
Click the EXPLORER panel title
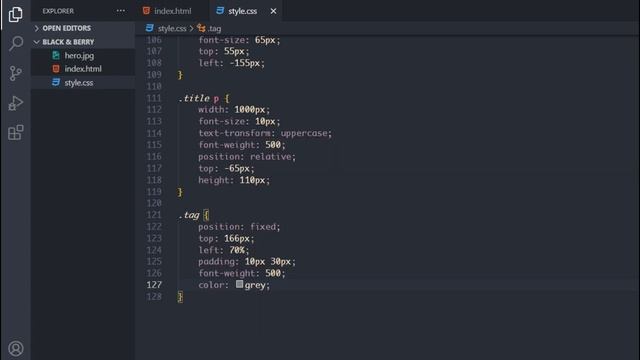pyautogui.click(x=58, y=11)
